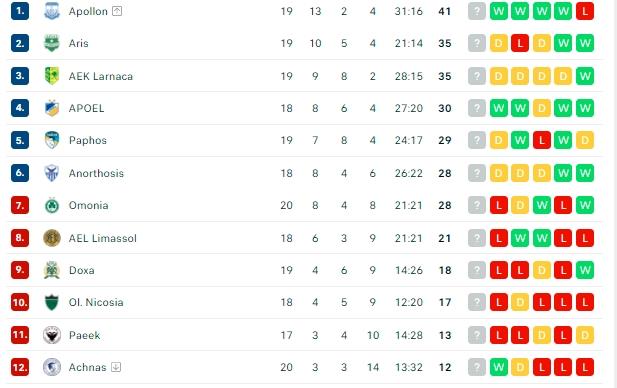
Task: Open the Anorthosis team page link
Action: click(96, 173)
